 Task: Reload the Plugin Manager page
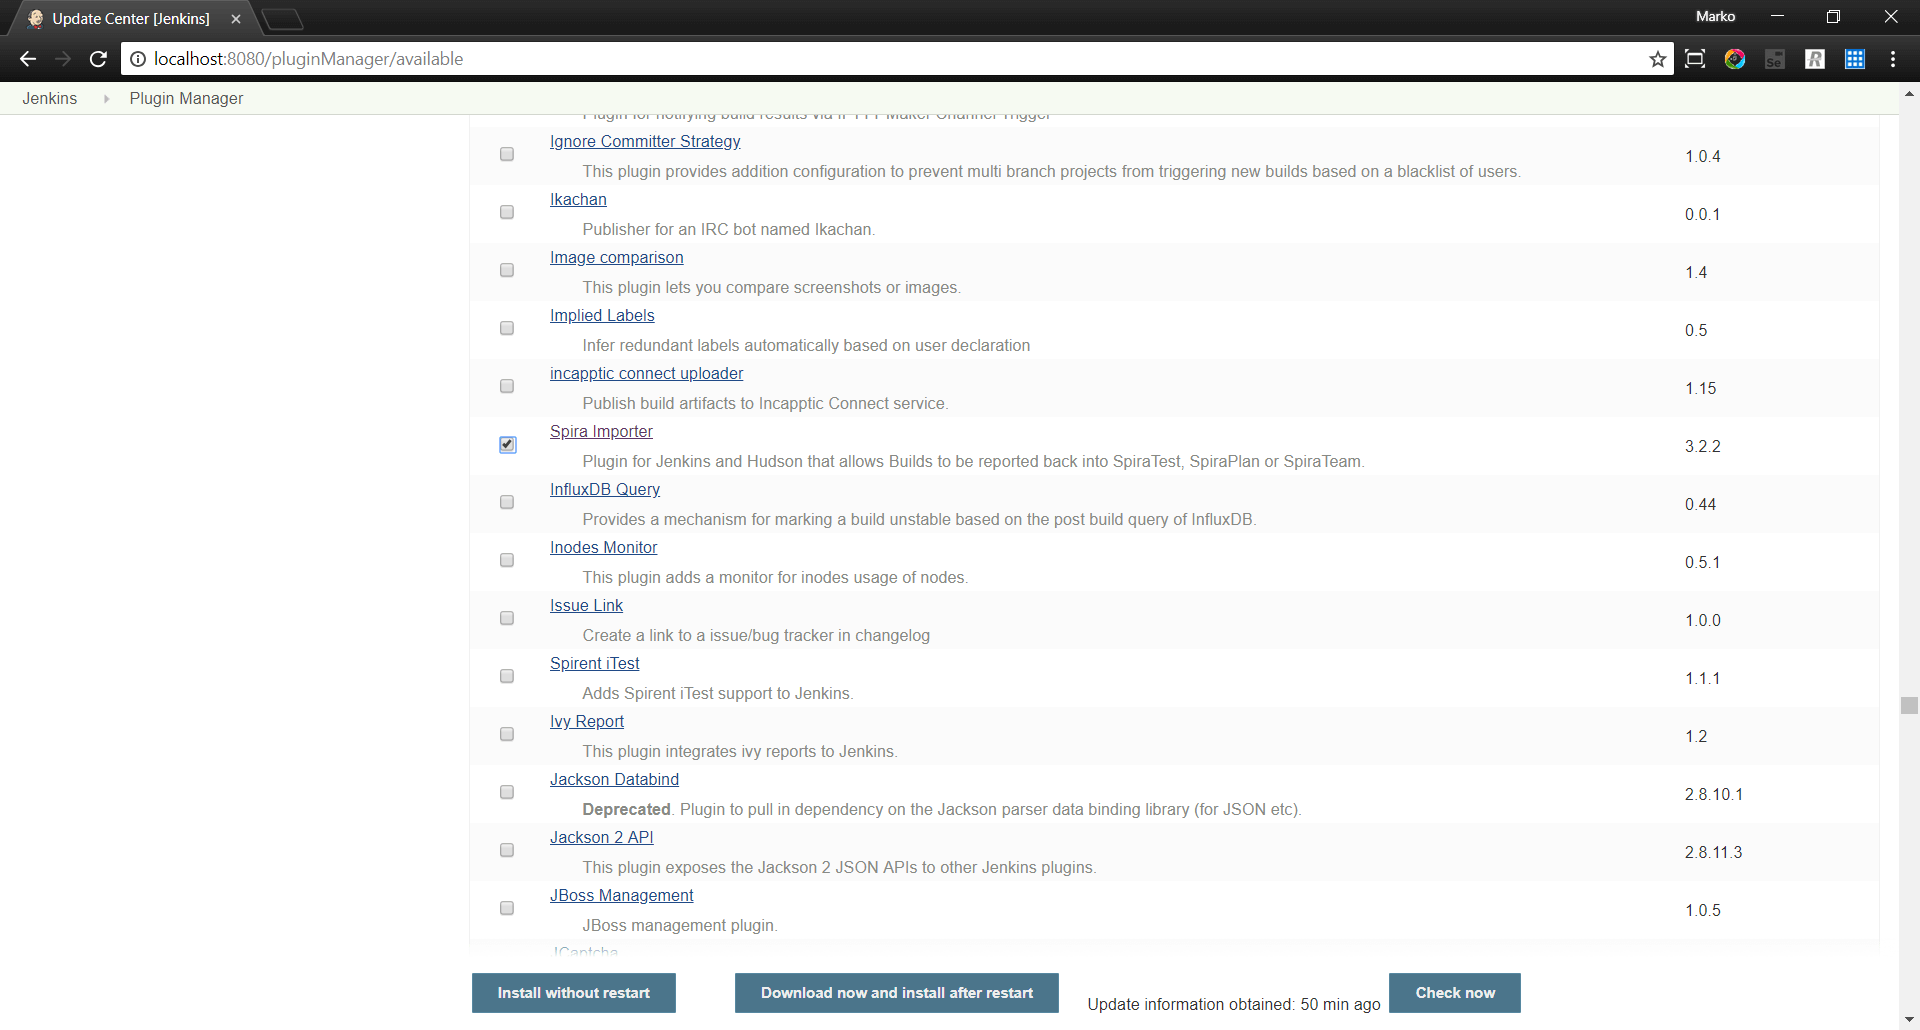98,59
